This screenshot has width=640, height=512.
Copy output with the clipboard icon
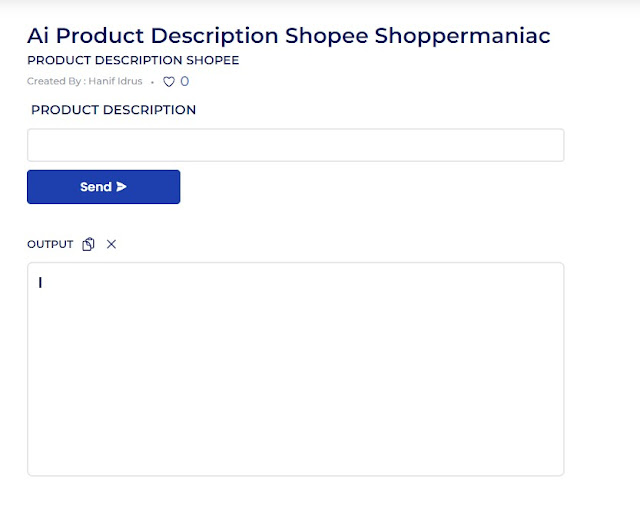tap(88, 244)
